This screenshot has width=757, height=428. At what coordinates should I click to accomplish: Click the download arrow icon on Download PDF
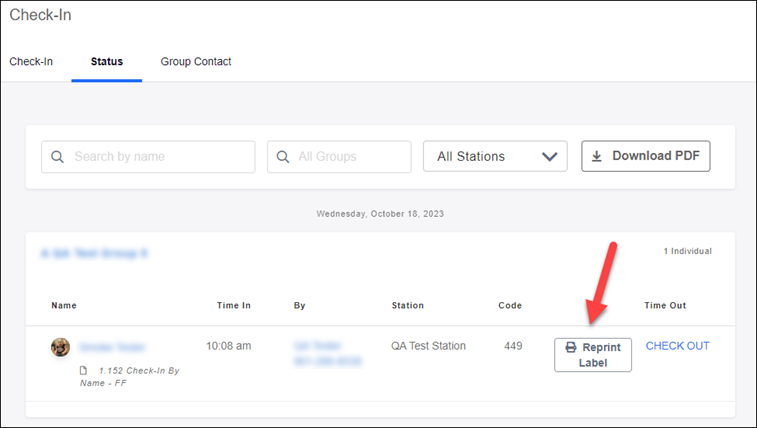pos(597,157)
